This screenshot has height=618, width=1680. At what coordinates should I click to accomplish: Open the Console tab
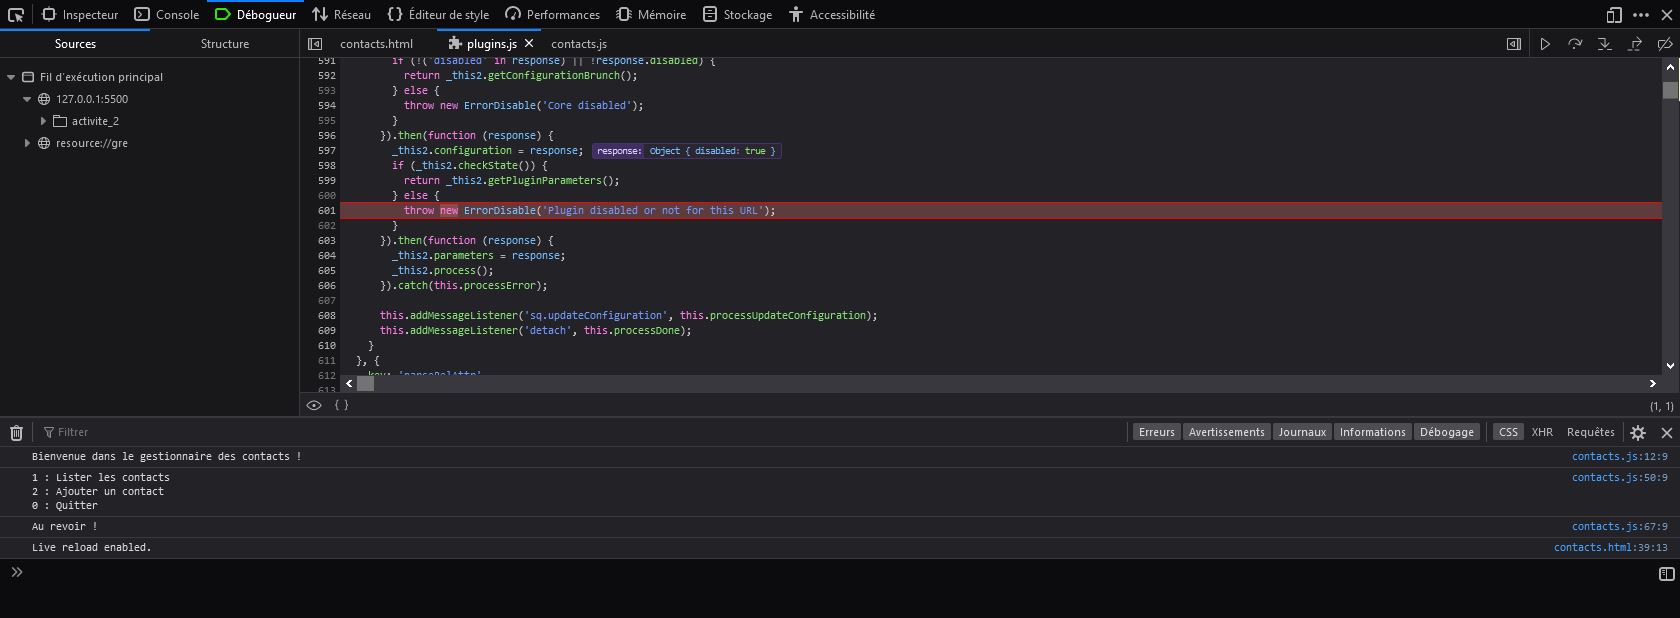pyautogui.click(x=167, y=15)
